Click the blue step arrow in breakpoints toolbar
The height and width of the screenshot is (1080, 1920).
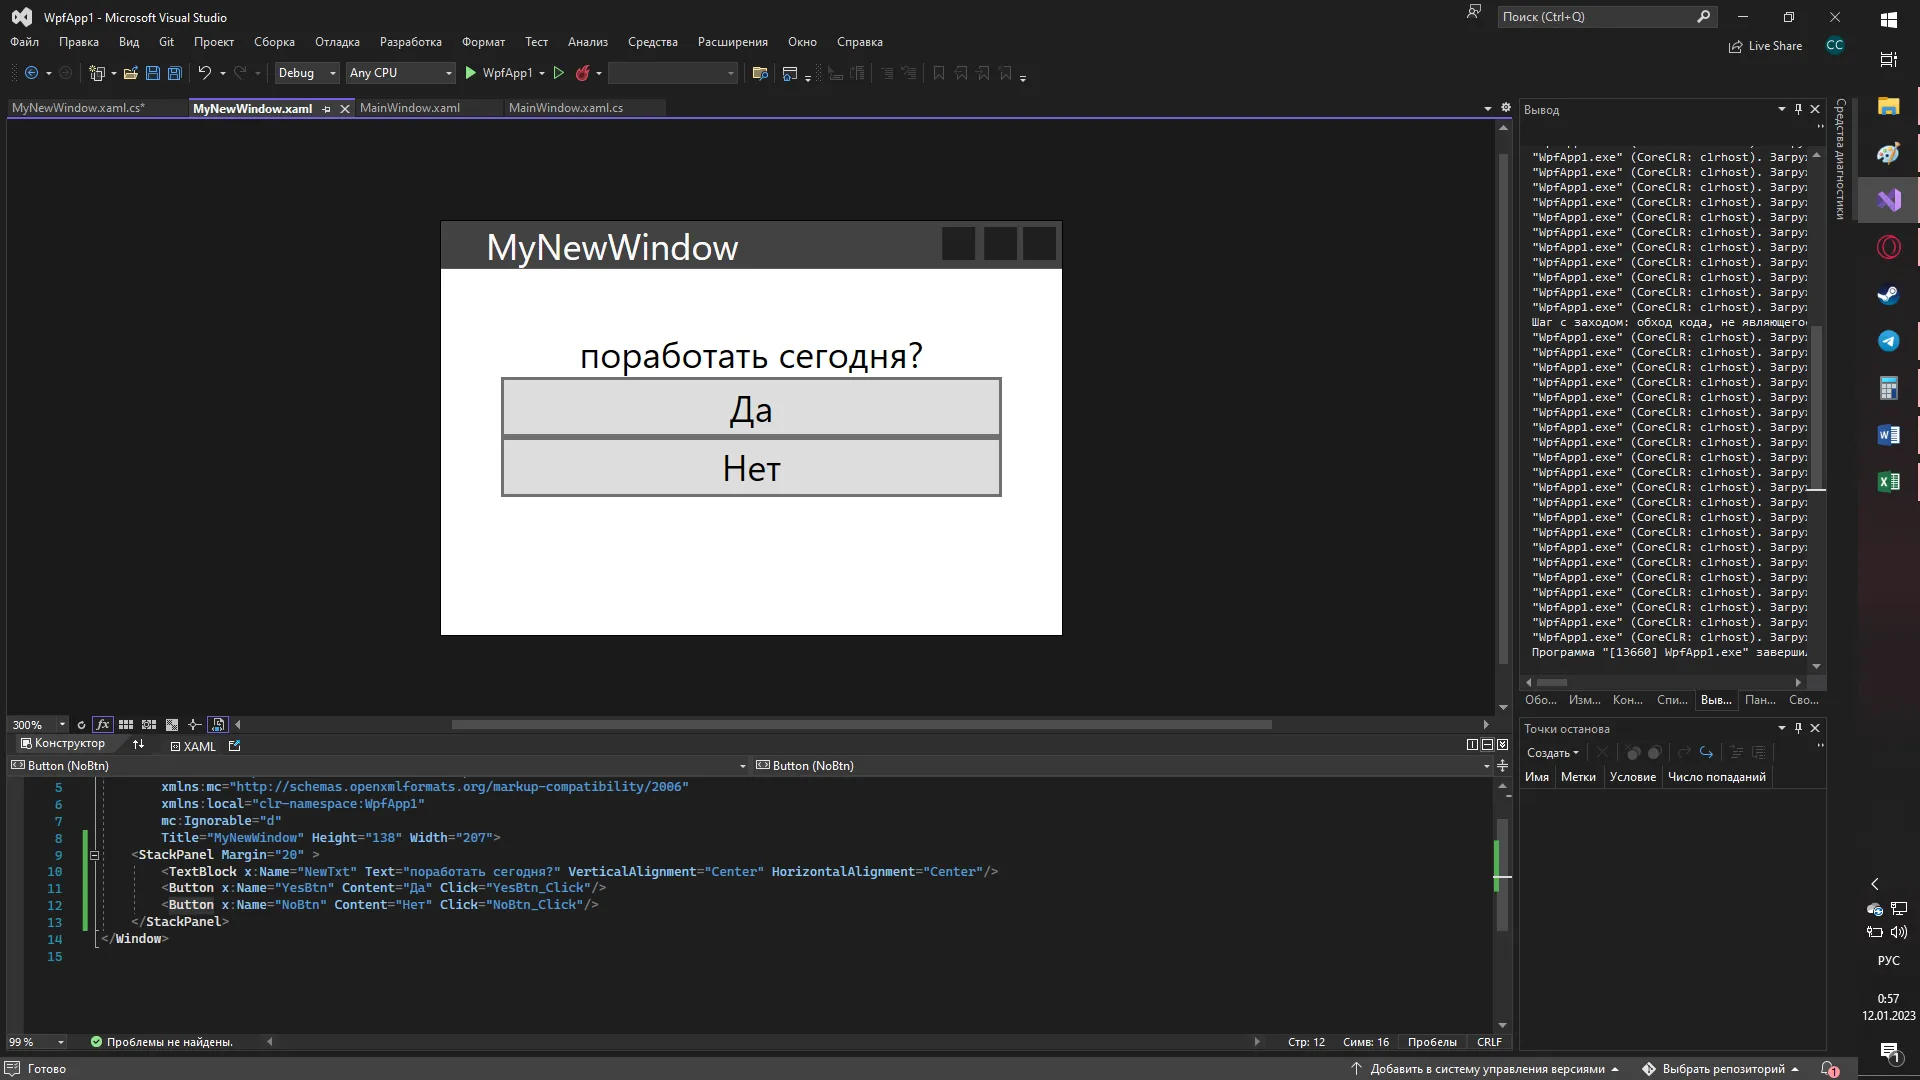[x=1706, y=753]
